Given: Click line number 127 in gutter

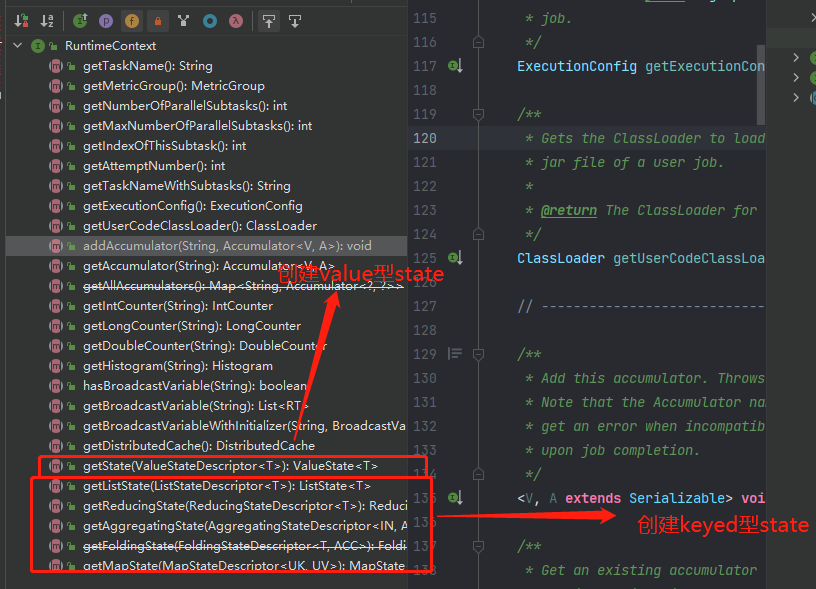Looking at the screenshot, I should point(425,306).
